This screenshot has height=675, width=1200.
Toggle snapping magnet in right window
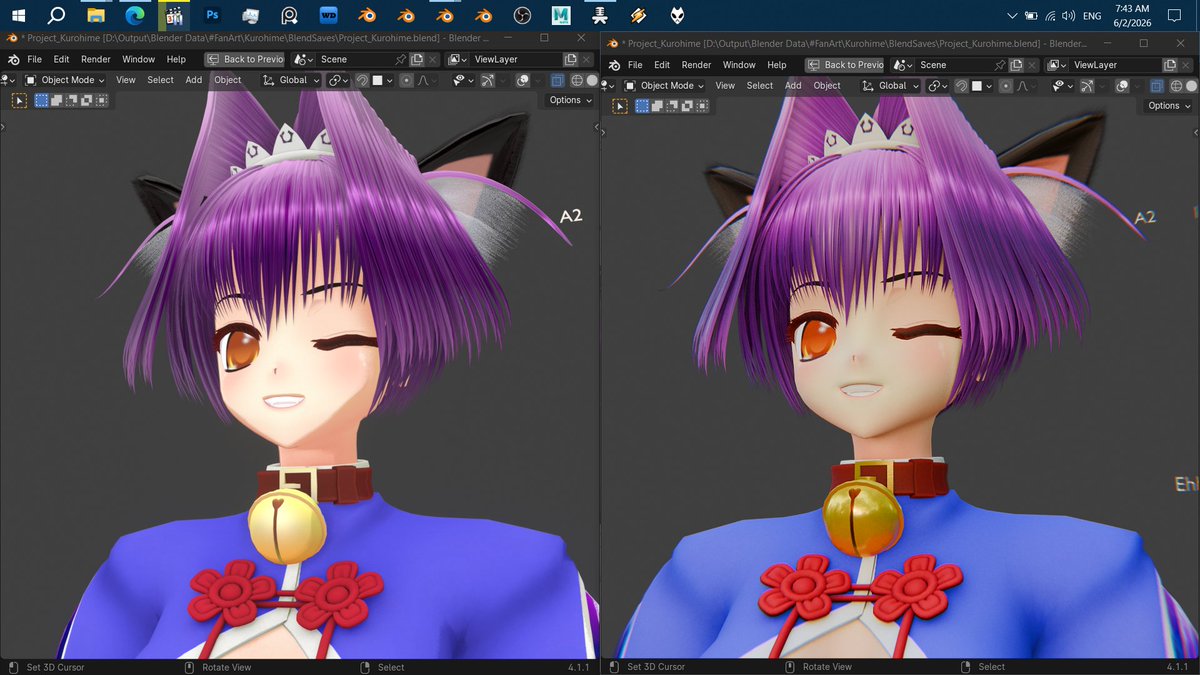(961, 86)
